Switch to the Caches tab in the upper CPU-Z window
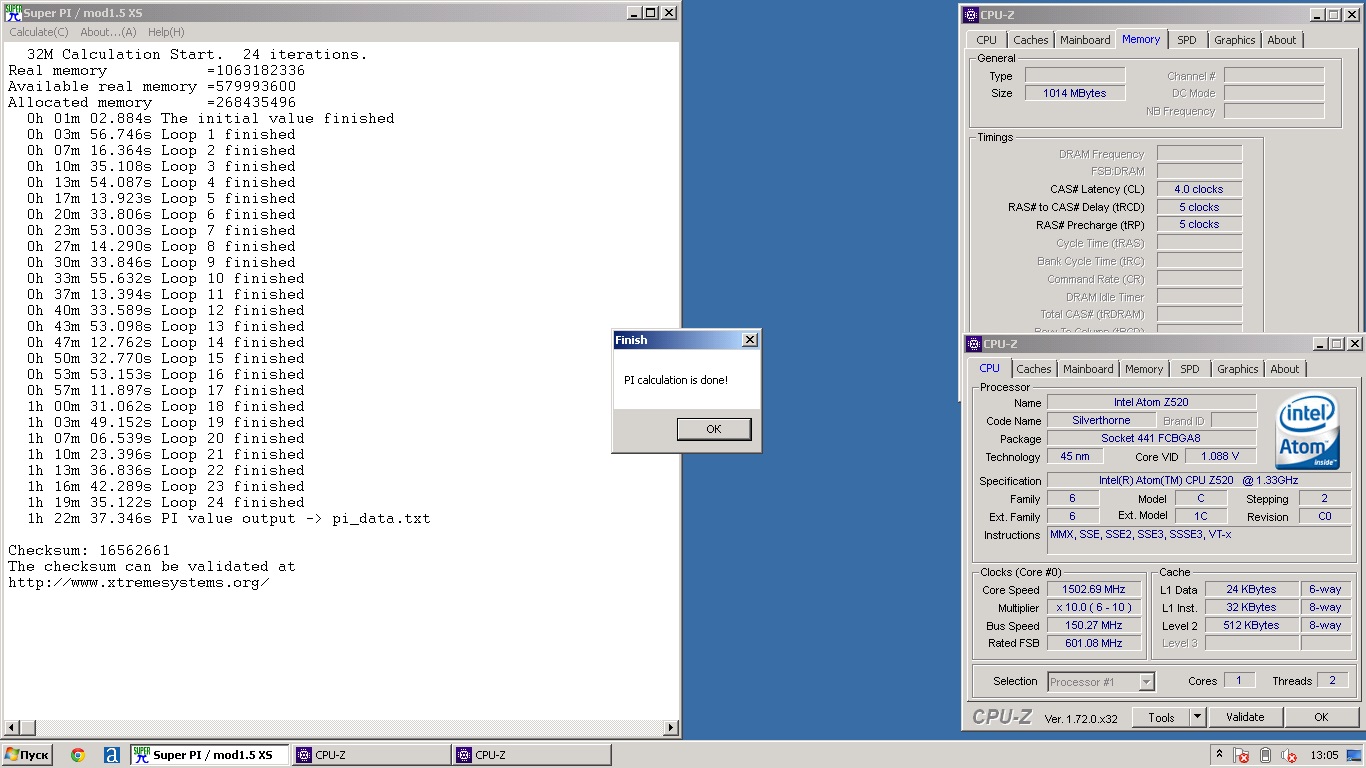Screen dimensions: 1366x768 1030,40
